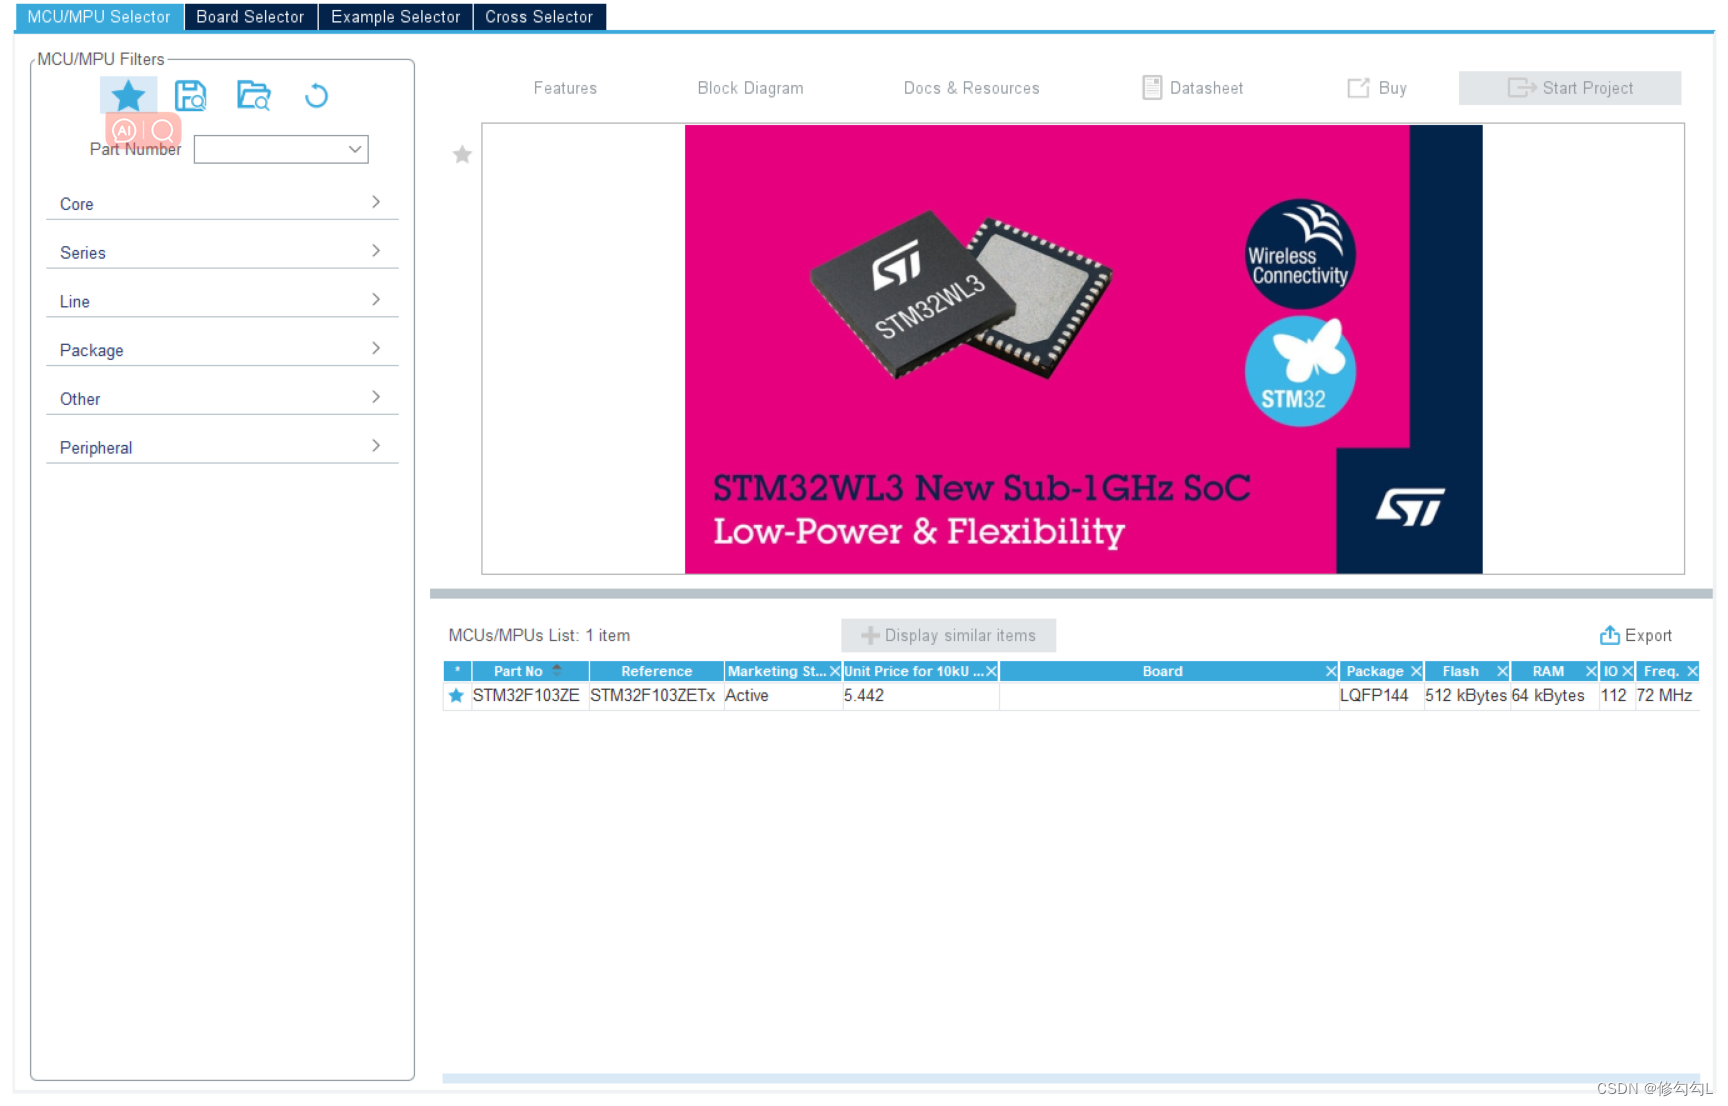Viewport: 1728px width, 1106px height.
Task: Click the horizontal scrollbar below the list
Action: 1070,1078
